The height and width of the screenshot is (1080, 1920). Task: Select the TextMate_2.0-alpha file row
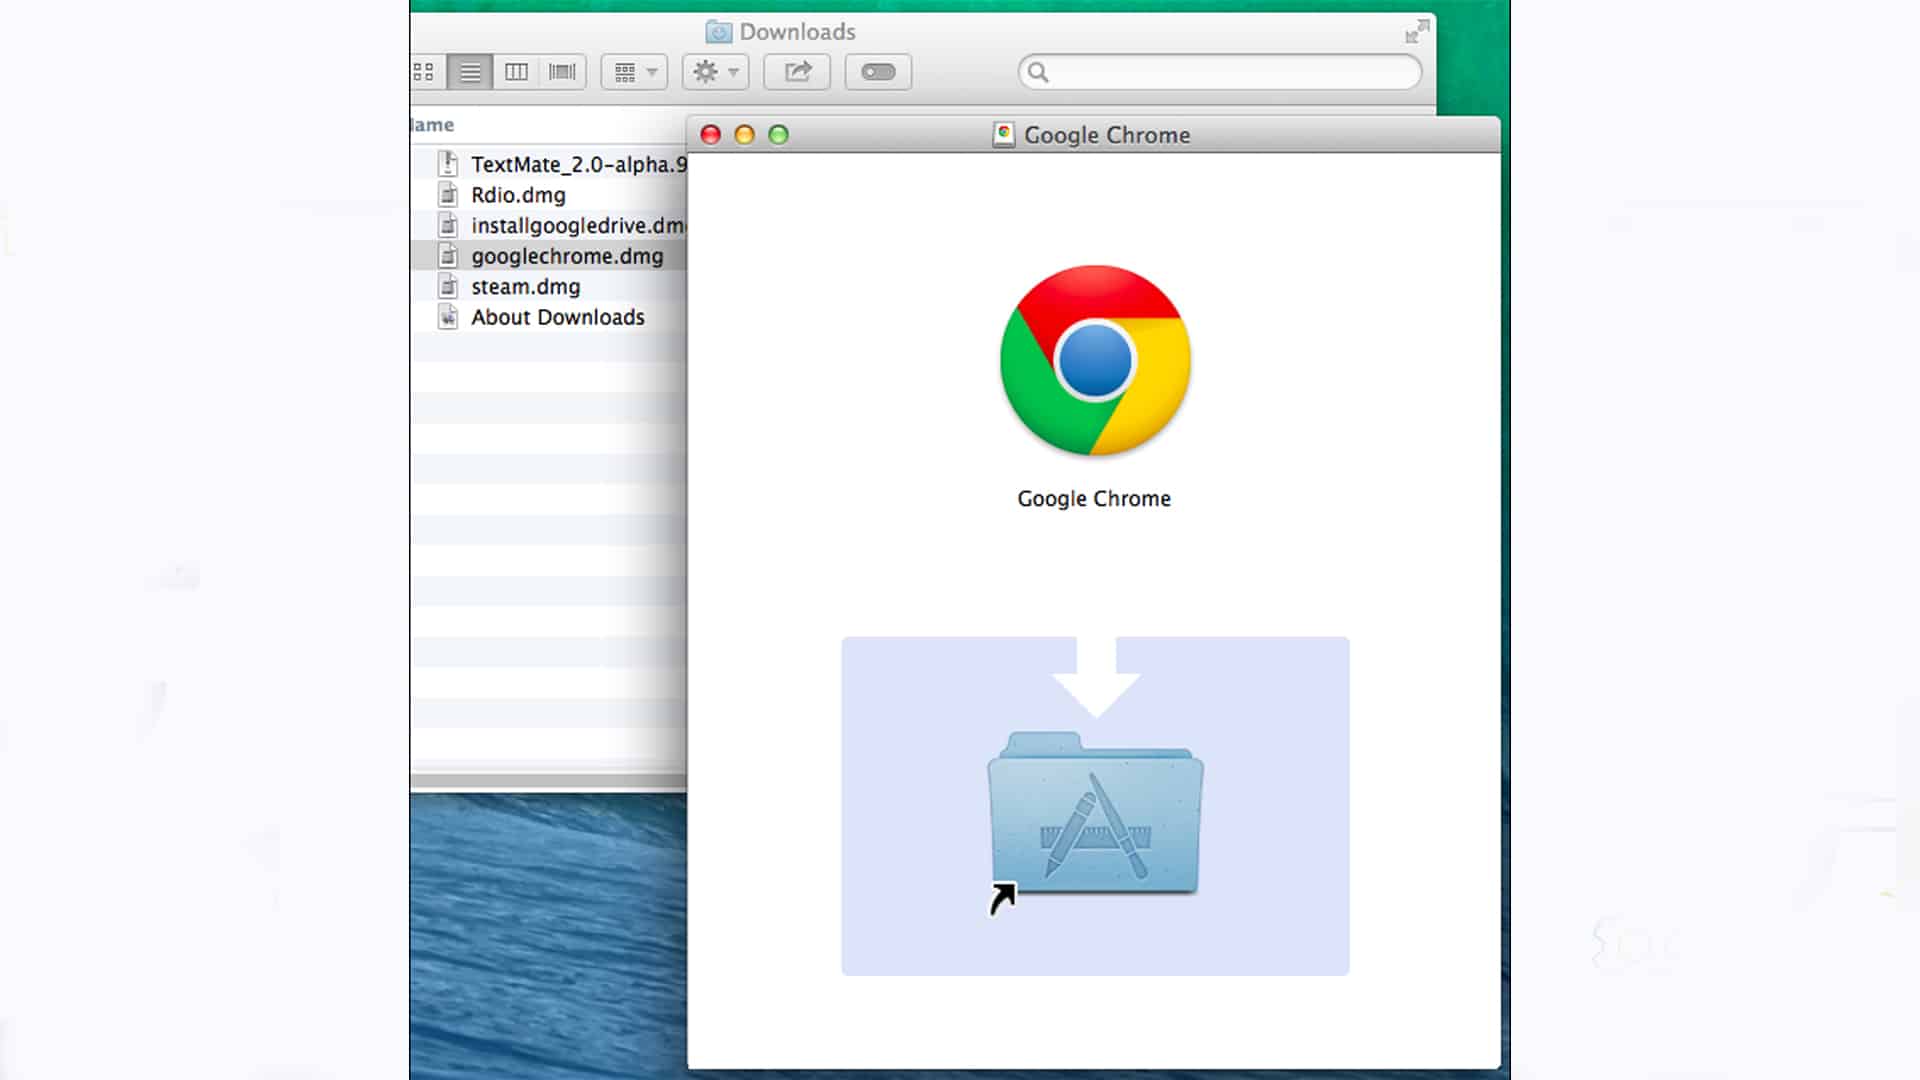click(549, 164)
